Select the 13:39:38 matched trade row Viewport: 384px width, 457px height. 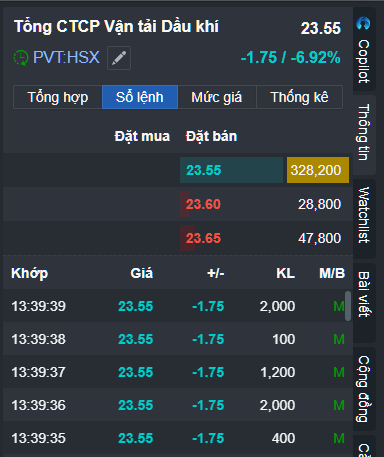178,339
